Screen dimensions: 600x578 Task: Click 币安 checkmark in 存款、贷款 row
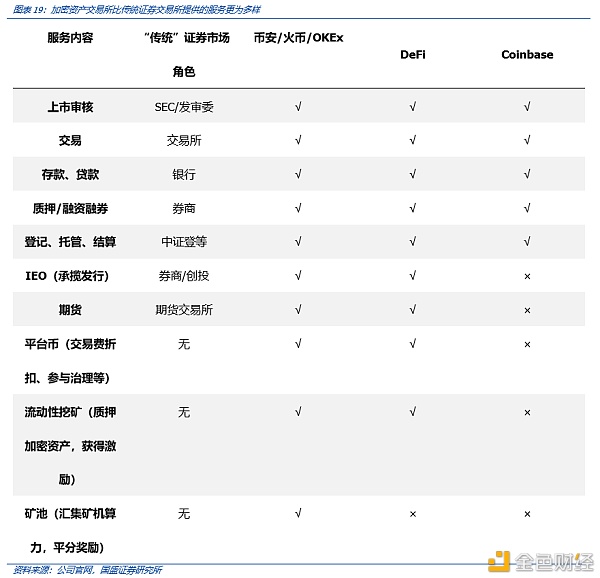tap(298, 174)
